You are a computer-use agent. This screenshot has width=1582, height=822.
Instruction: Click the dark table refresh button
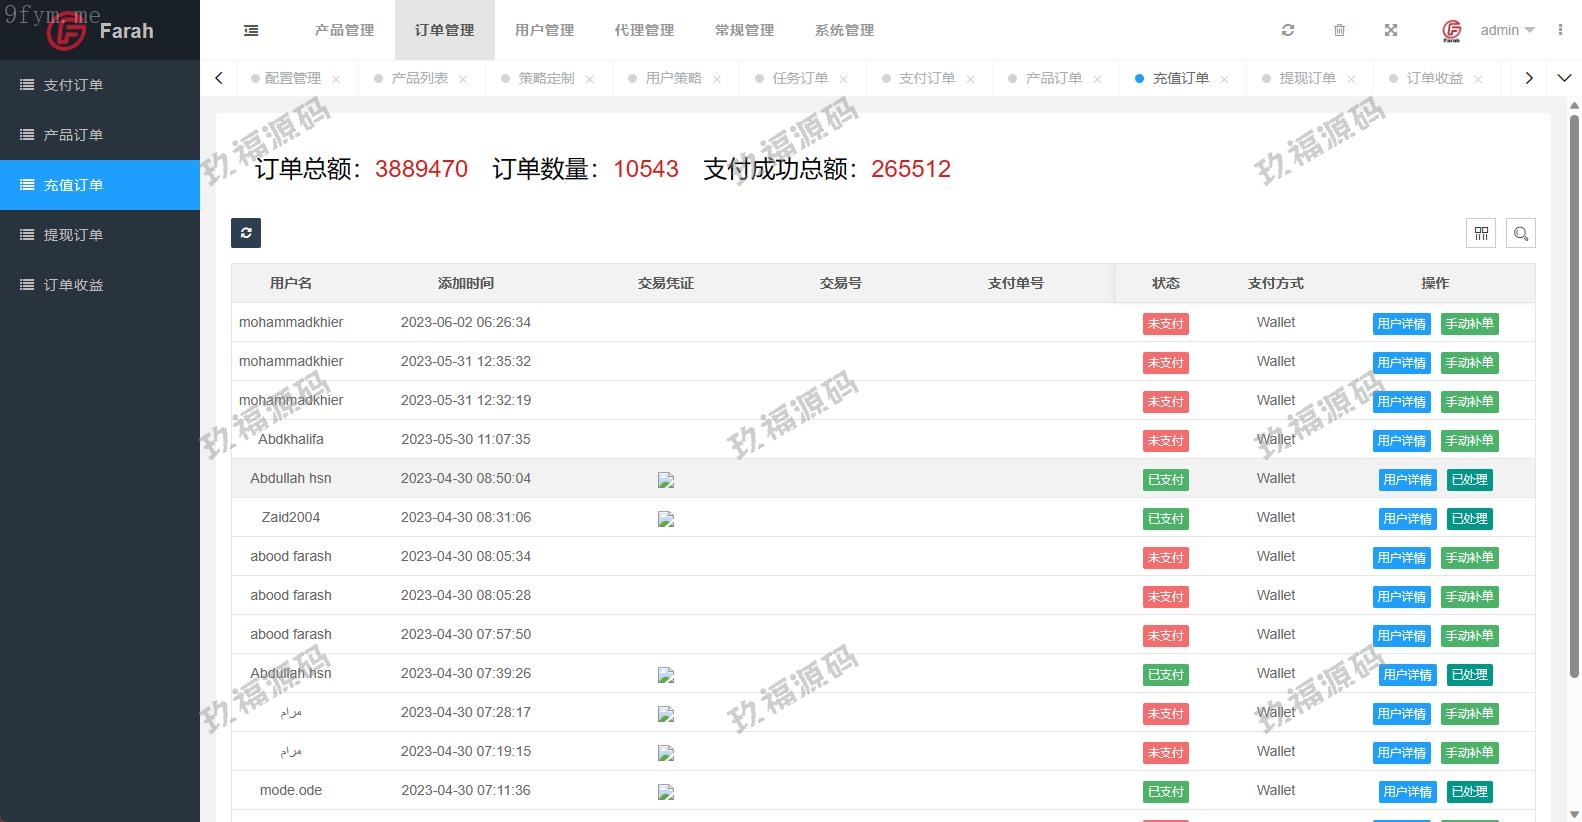click(246, 233)
